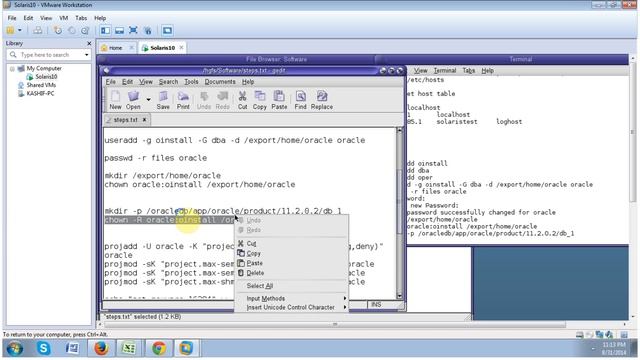The width and height of the screenshot is (640, 360).
Task: Open gedit Edit menu
Action: 127,82
